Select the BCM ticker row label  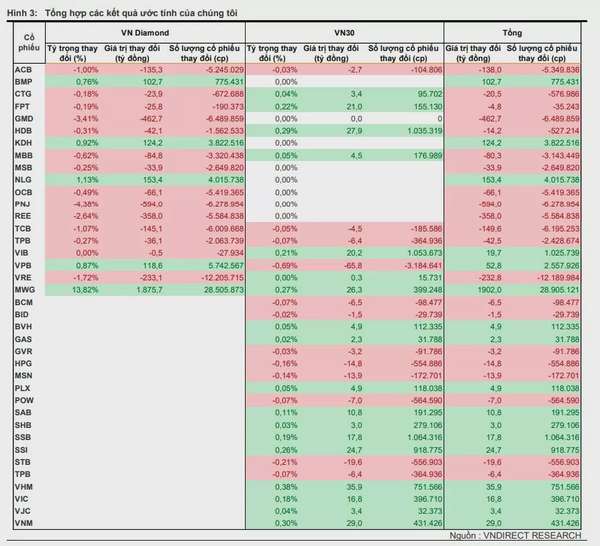coord(24,302)
